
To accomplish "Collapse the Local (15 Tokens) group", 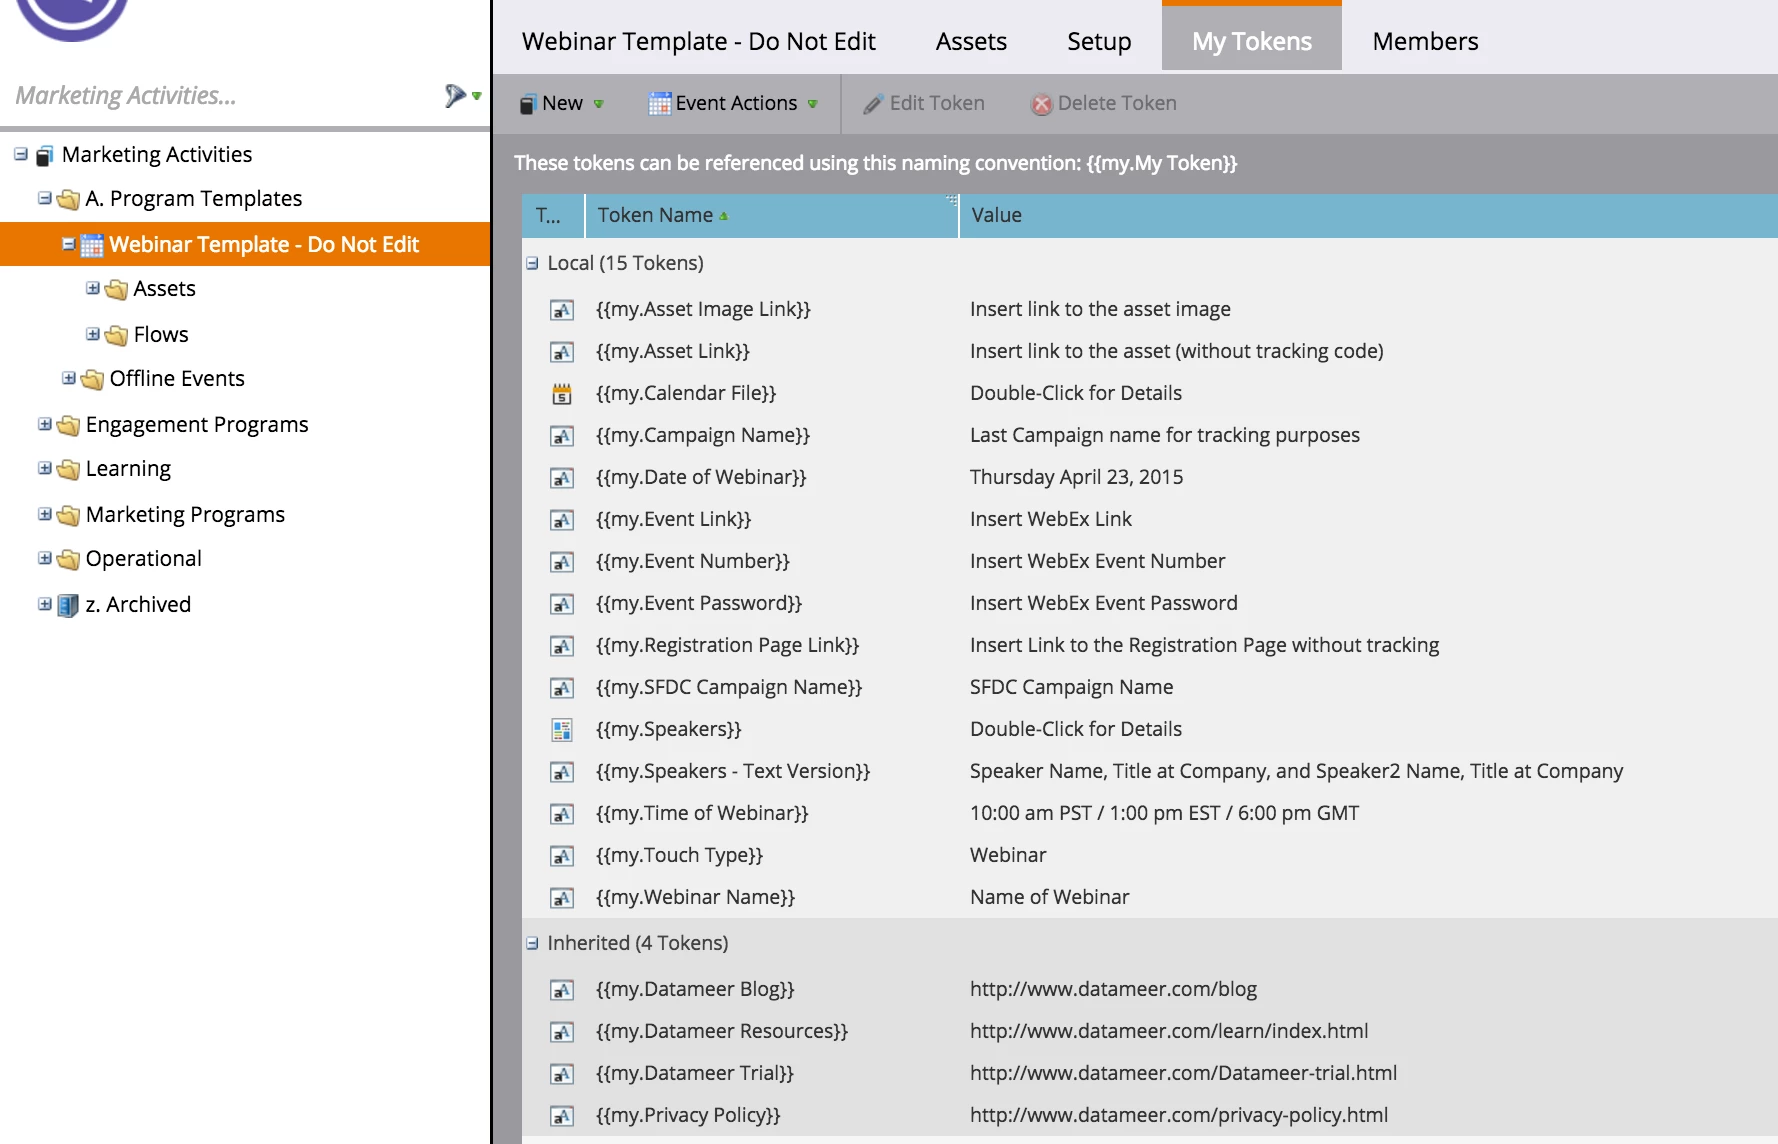I will pyautogui.click(x=532, y=264).
